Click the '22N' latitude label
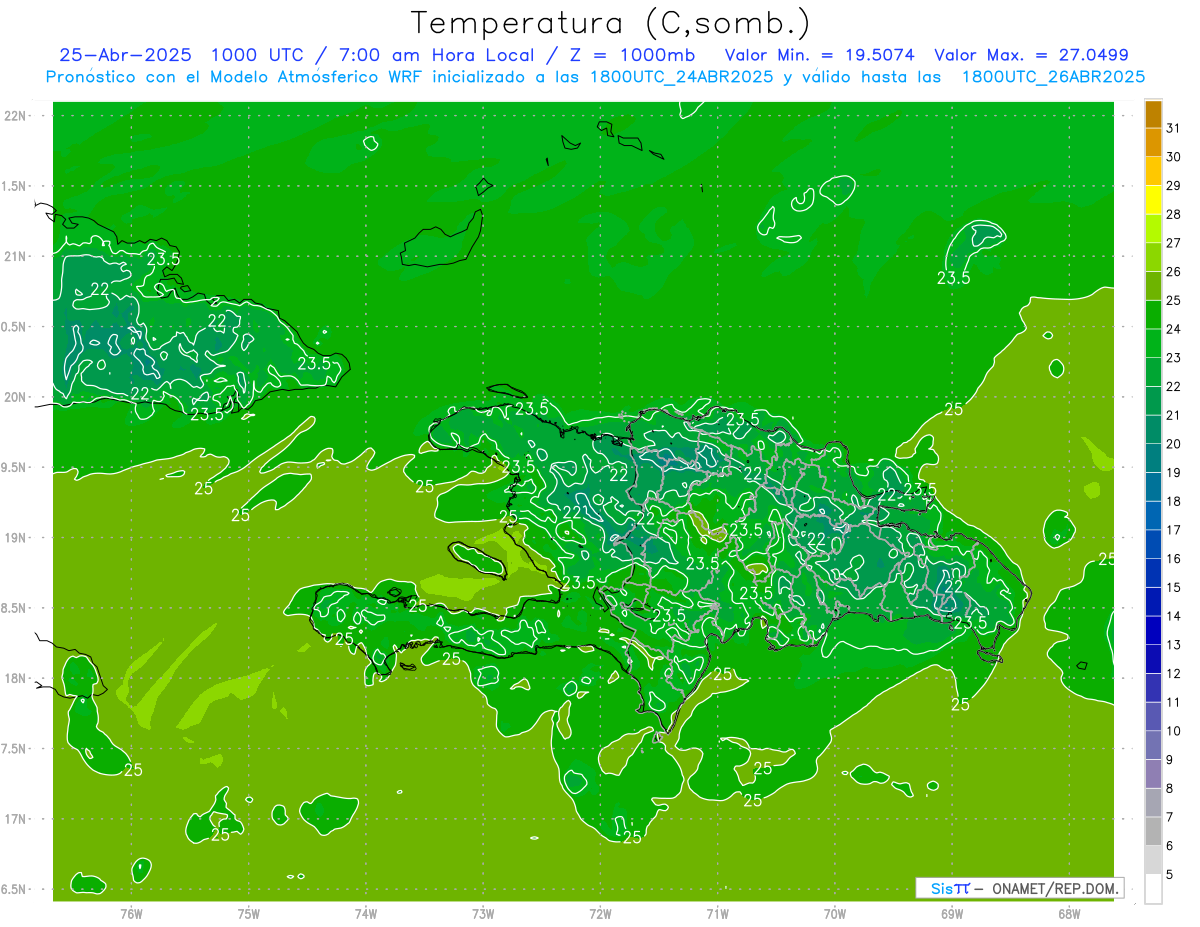 (x=16, y=116)
